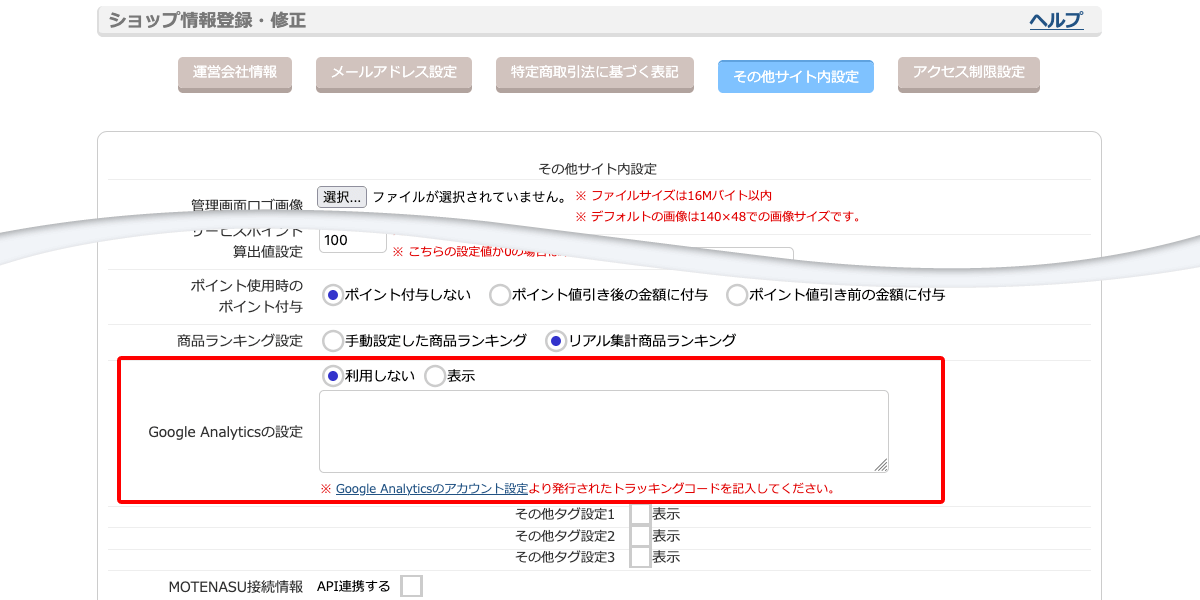The width and height of the screenshot is (1200, 600).
Task: Enable 表示 checkbox for その他タグ設定1
Action: pyautogui.click(x=640, y=514)
